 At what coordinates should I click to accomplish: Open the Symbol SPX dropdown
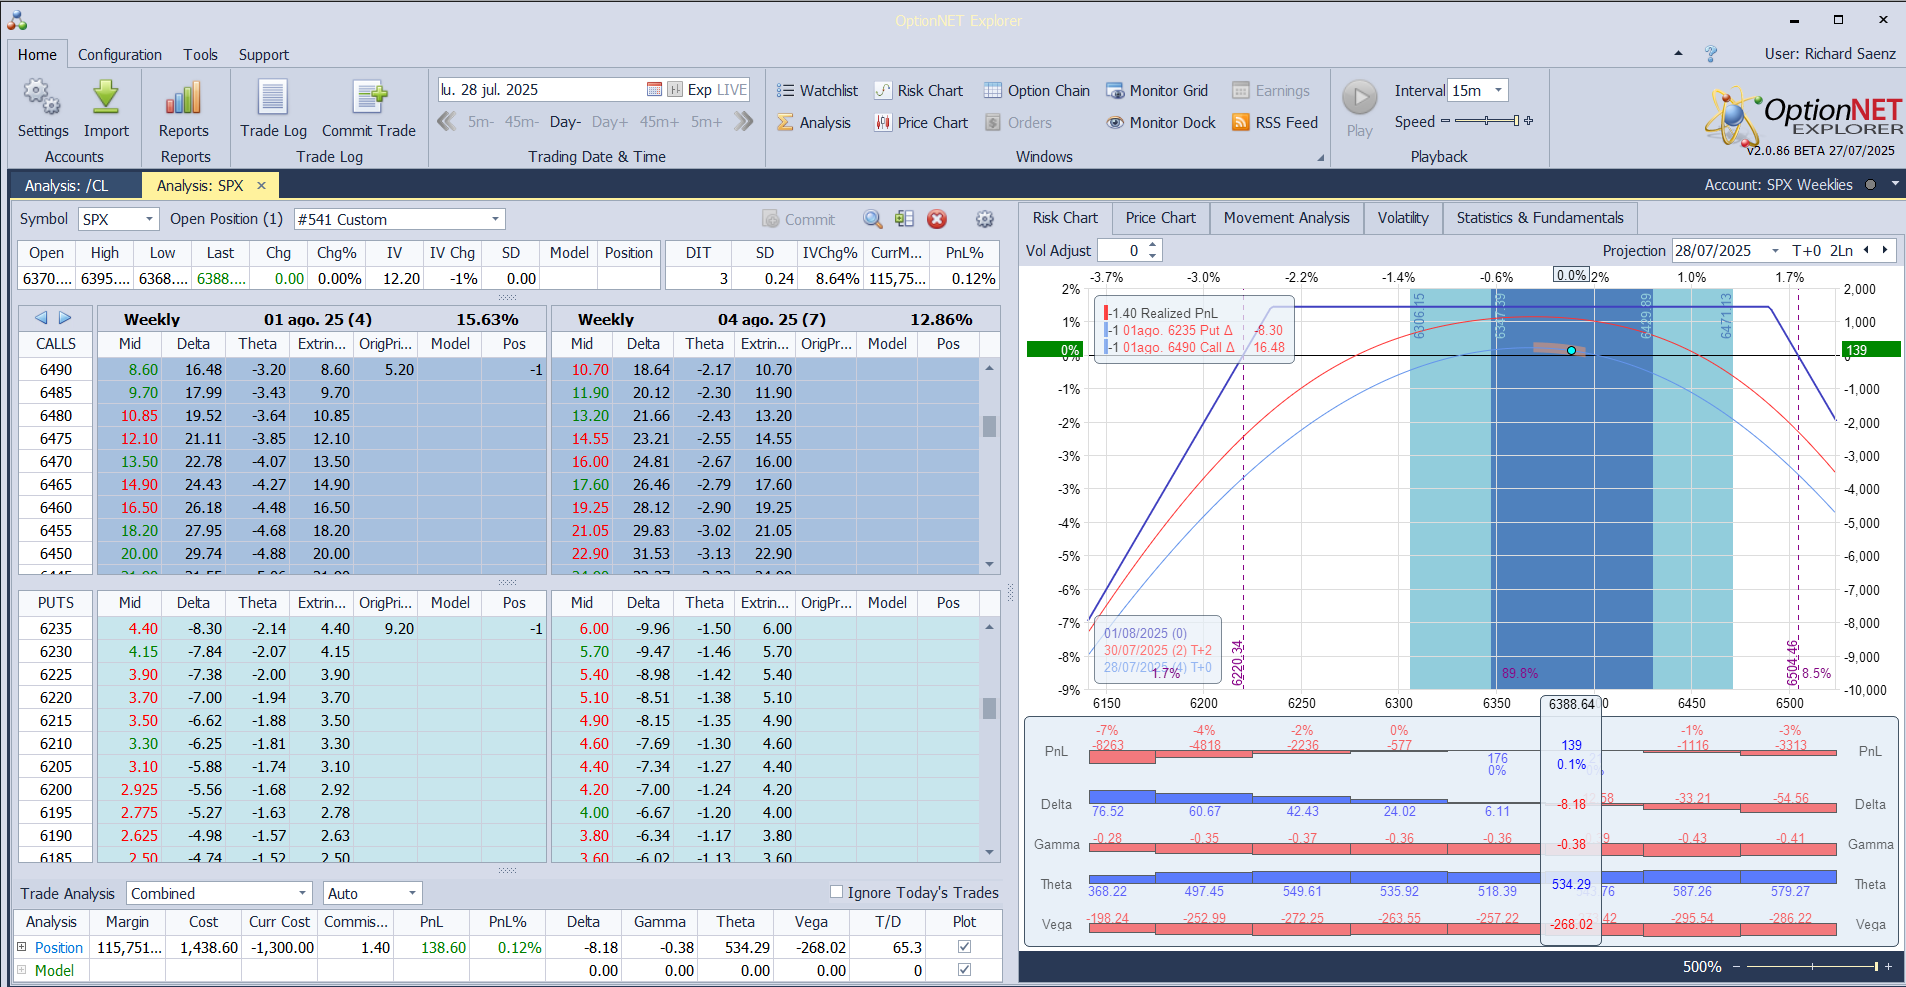pos(149,219)
